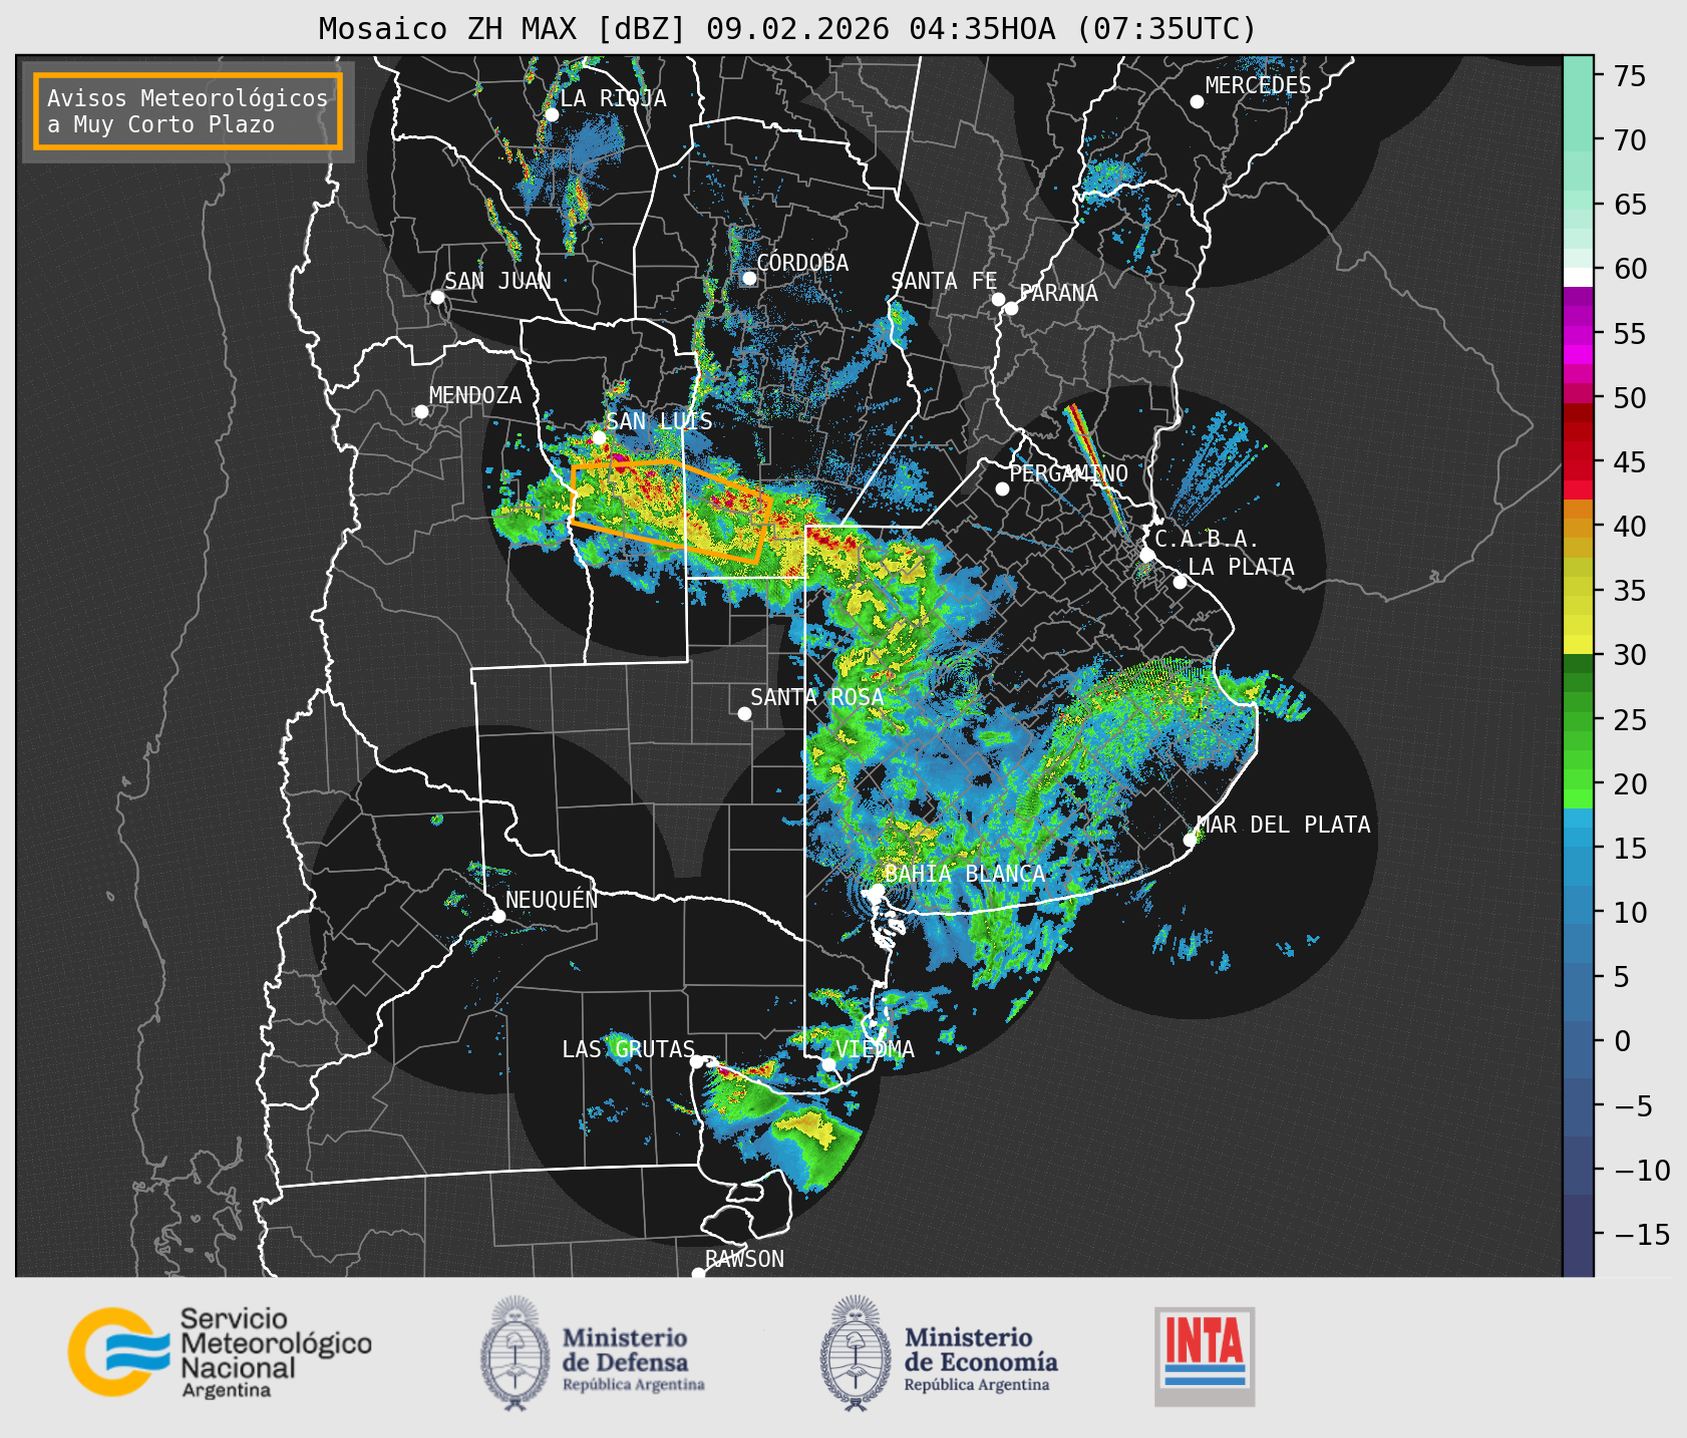Click the Pergamino city label
The image size is (1687, 1438).
pos(1068,473)
